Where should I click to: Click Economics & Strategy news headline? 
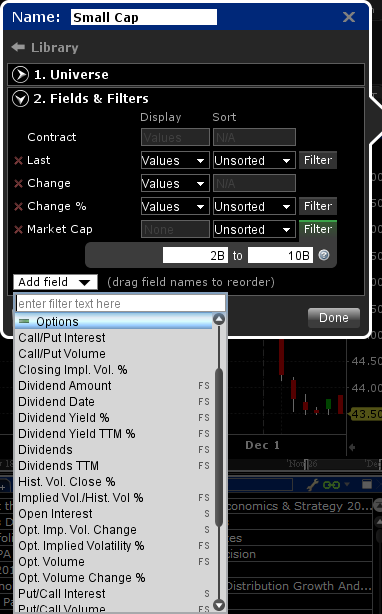coord(299,506)
